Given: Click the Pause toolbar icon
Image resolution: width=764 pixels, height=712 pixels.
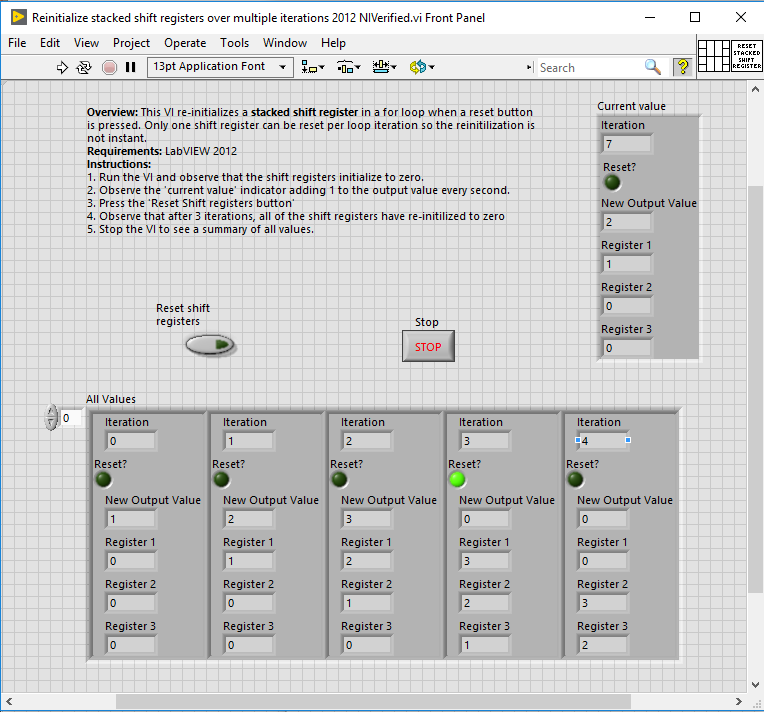Looking at the screenshot, I should tap(130, 67).
